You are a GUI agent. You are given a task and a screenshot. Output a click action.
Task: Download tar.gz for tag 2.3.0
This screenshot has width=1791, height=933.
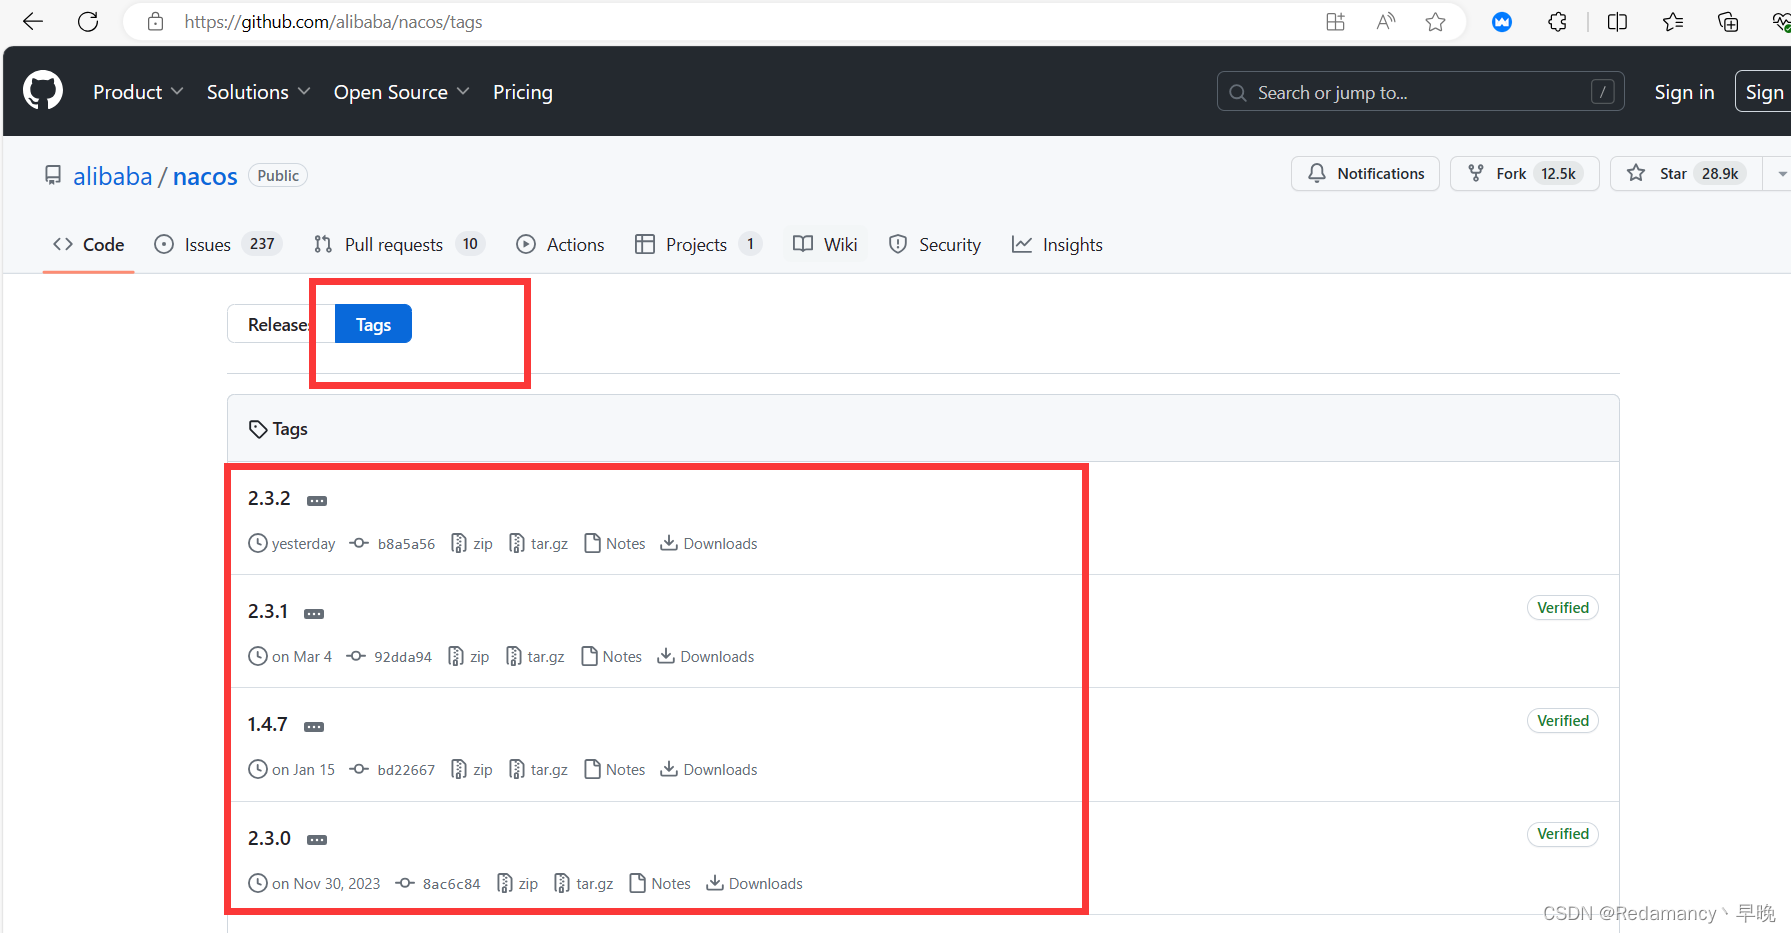(584, 884)
